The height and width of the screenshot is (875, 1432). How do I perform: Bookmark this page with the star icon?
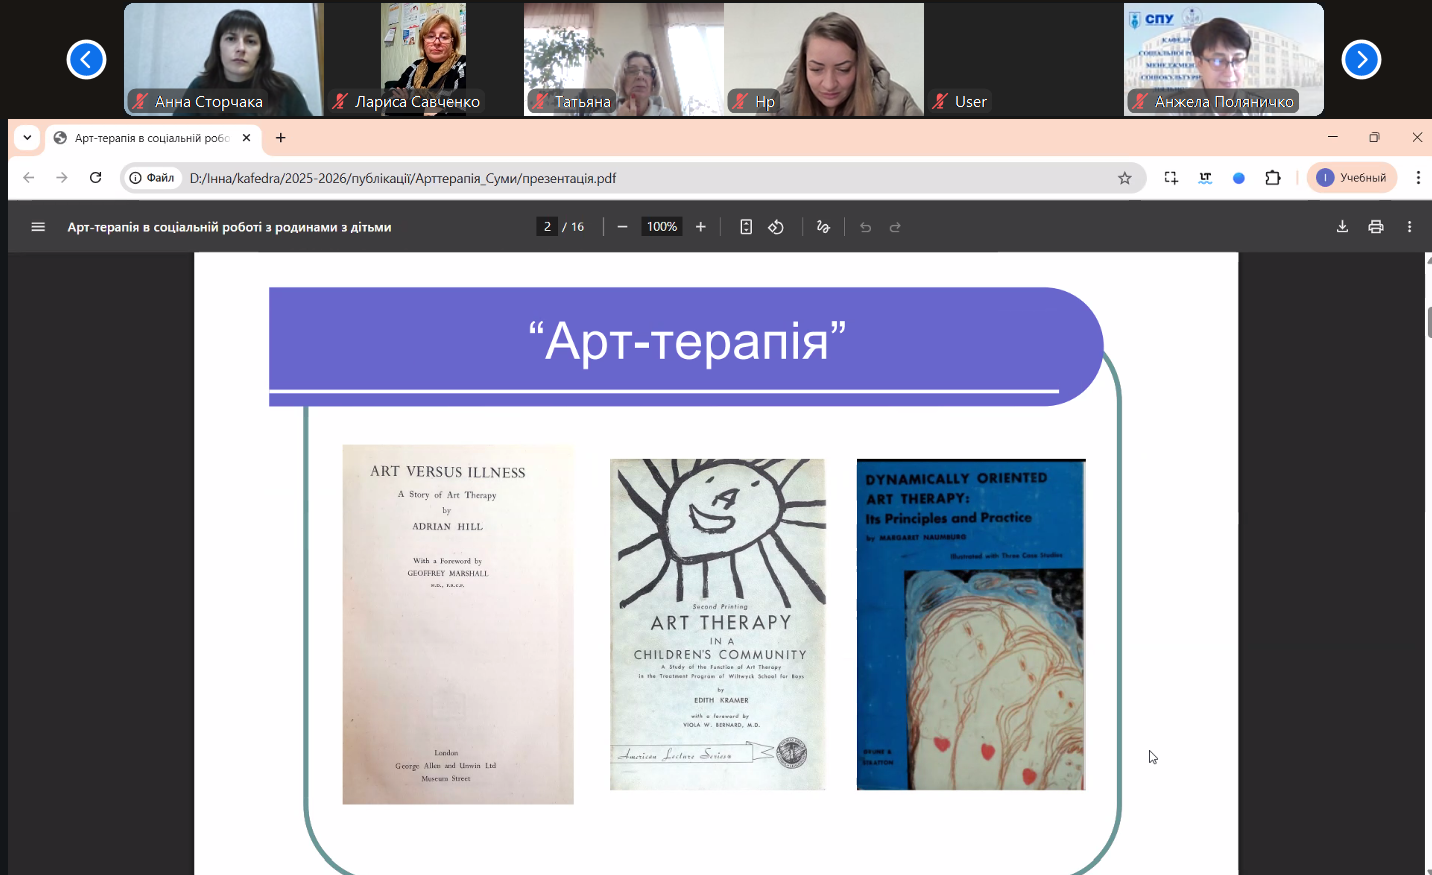1125,178
